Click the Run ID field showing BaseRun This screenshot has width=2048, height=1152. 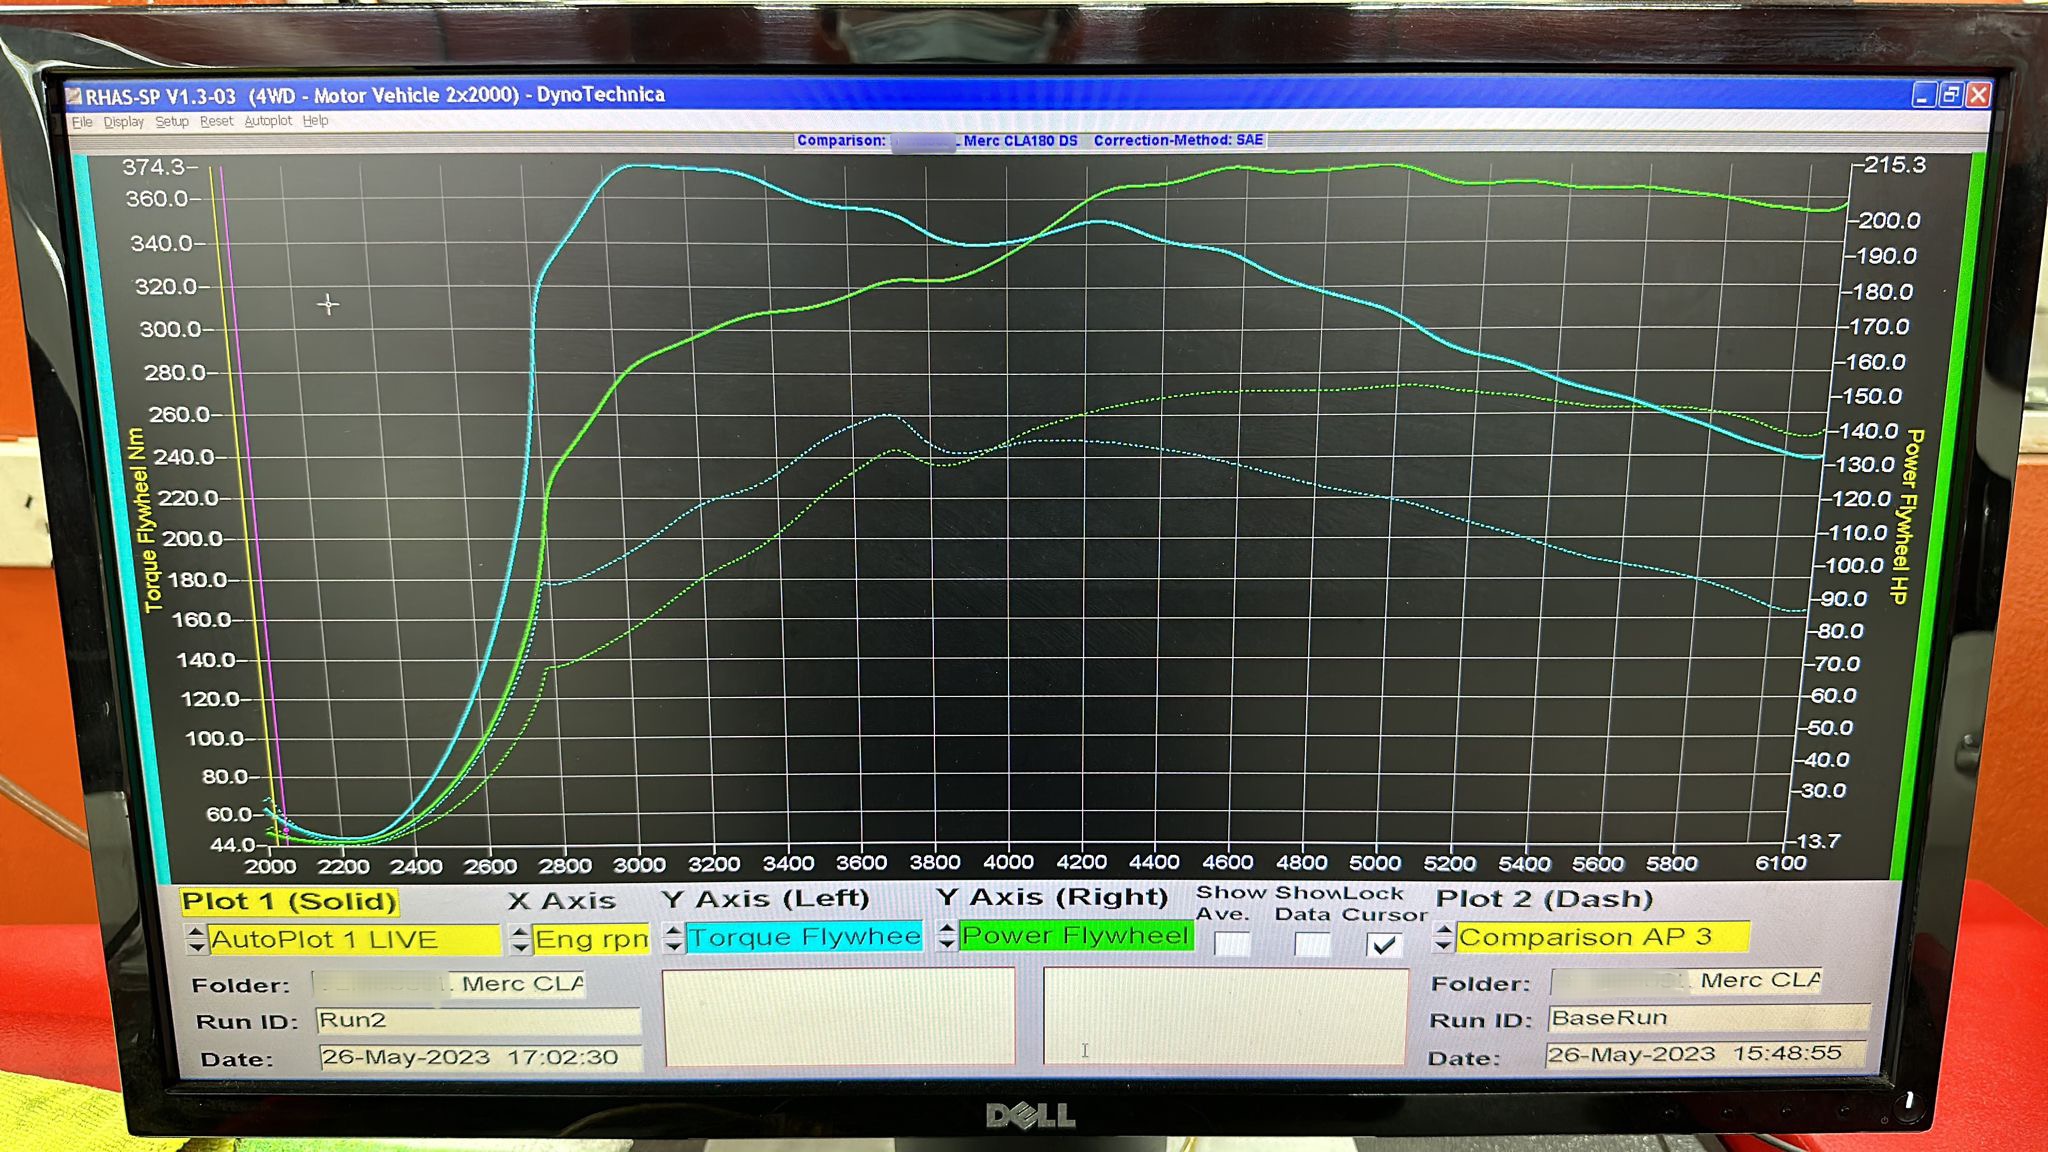pos(1709,1018)
